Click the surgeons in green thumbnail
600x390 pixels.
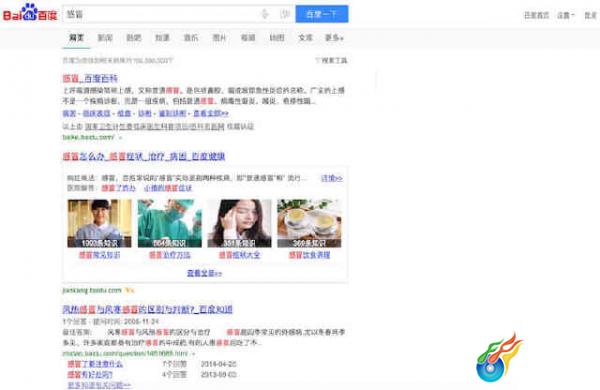tap(170, 223)
